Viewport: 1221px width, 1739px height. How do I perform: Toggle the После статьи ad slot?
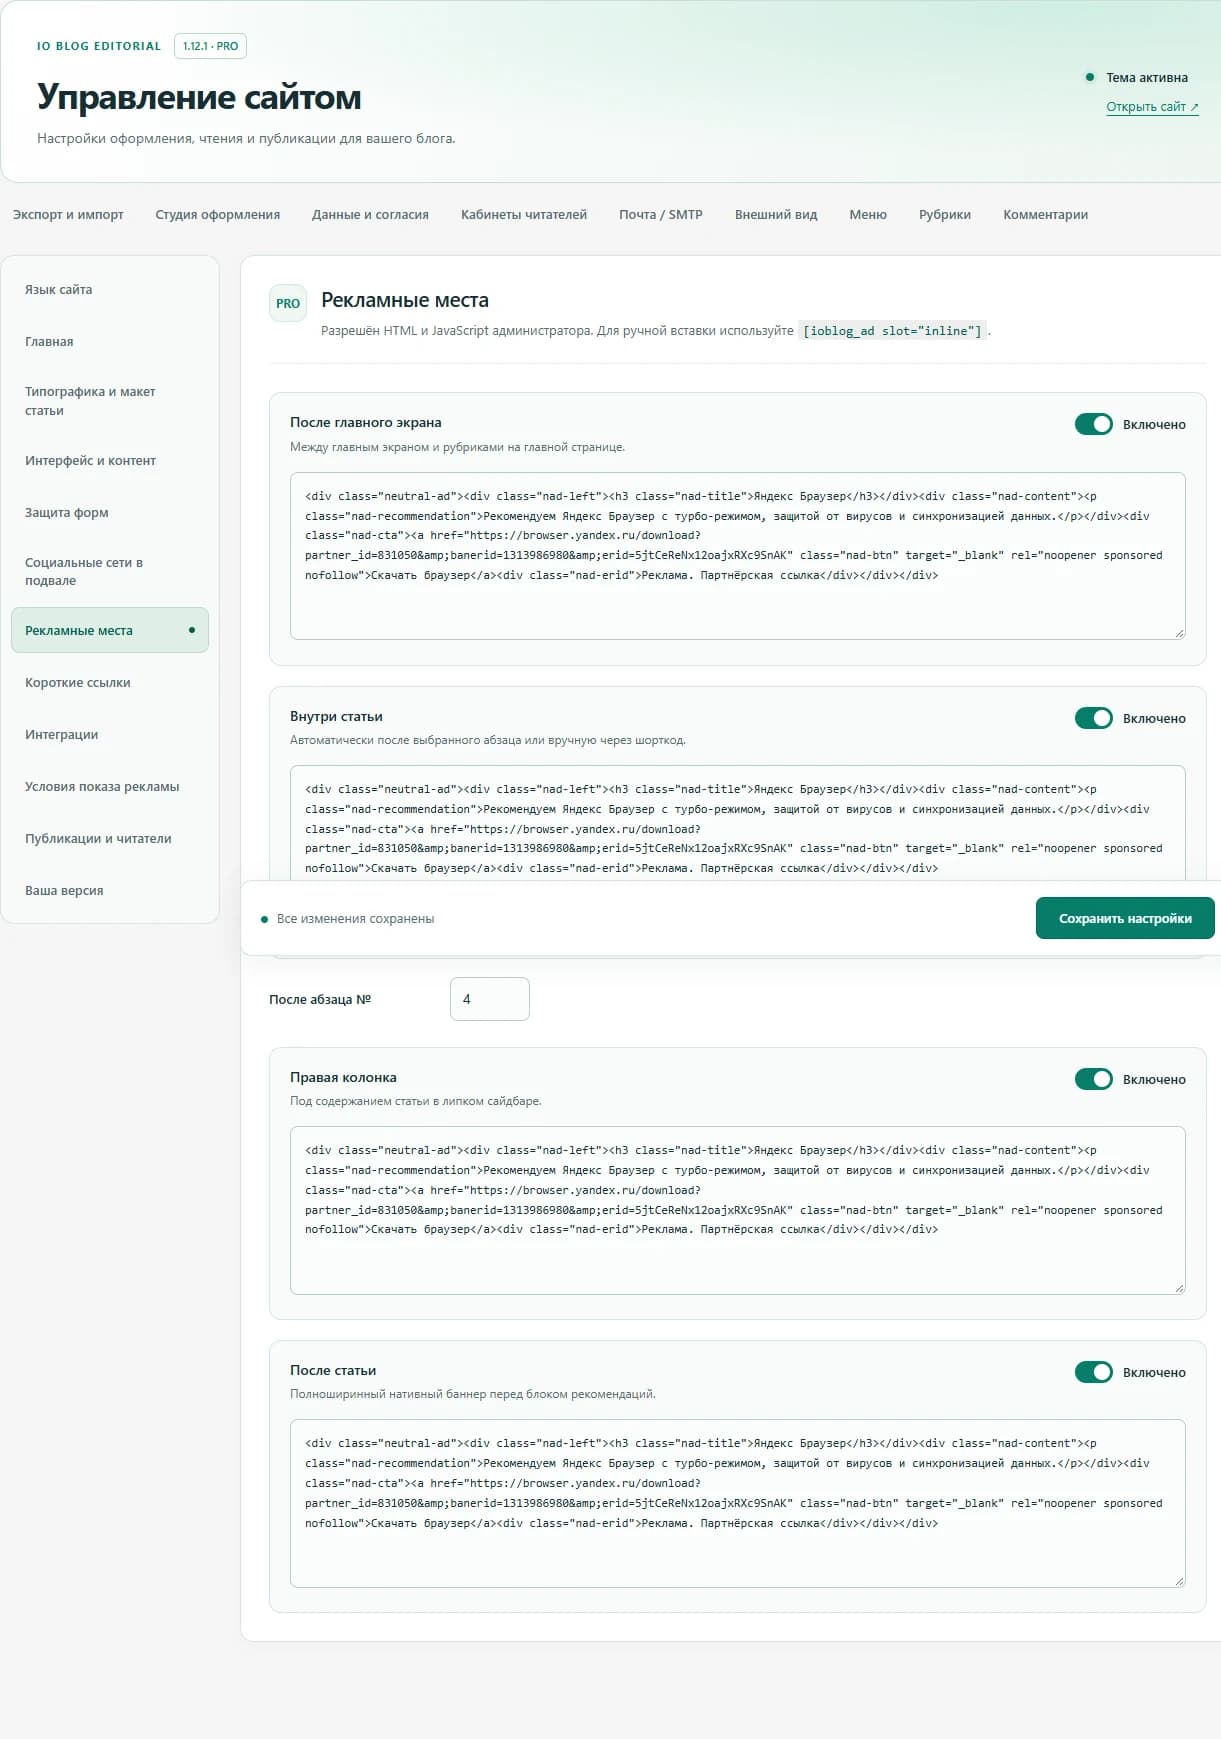(1093, 1372)
